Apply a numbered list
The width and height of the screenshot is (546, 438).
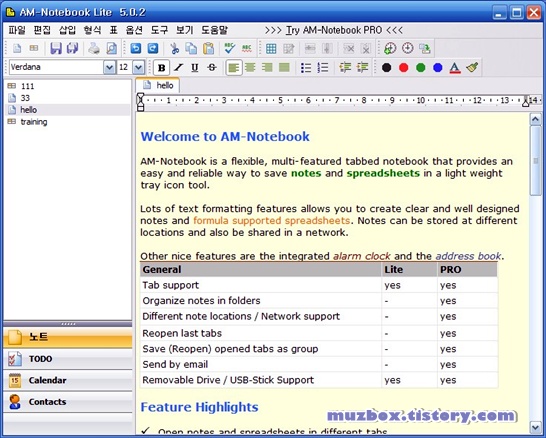[323, 68]
